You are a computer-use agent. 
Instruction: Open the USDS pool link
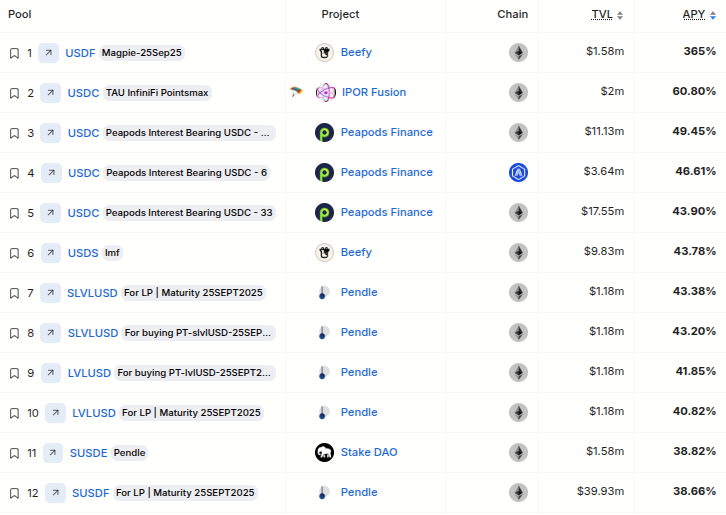click(83, 253)
